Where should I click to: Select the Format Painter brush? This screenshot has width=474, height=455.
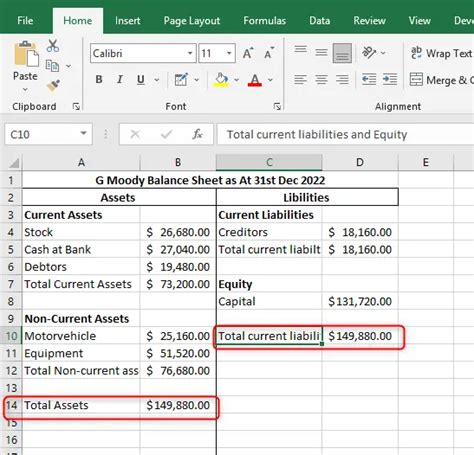pos(53,86)
